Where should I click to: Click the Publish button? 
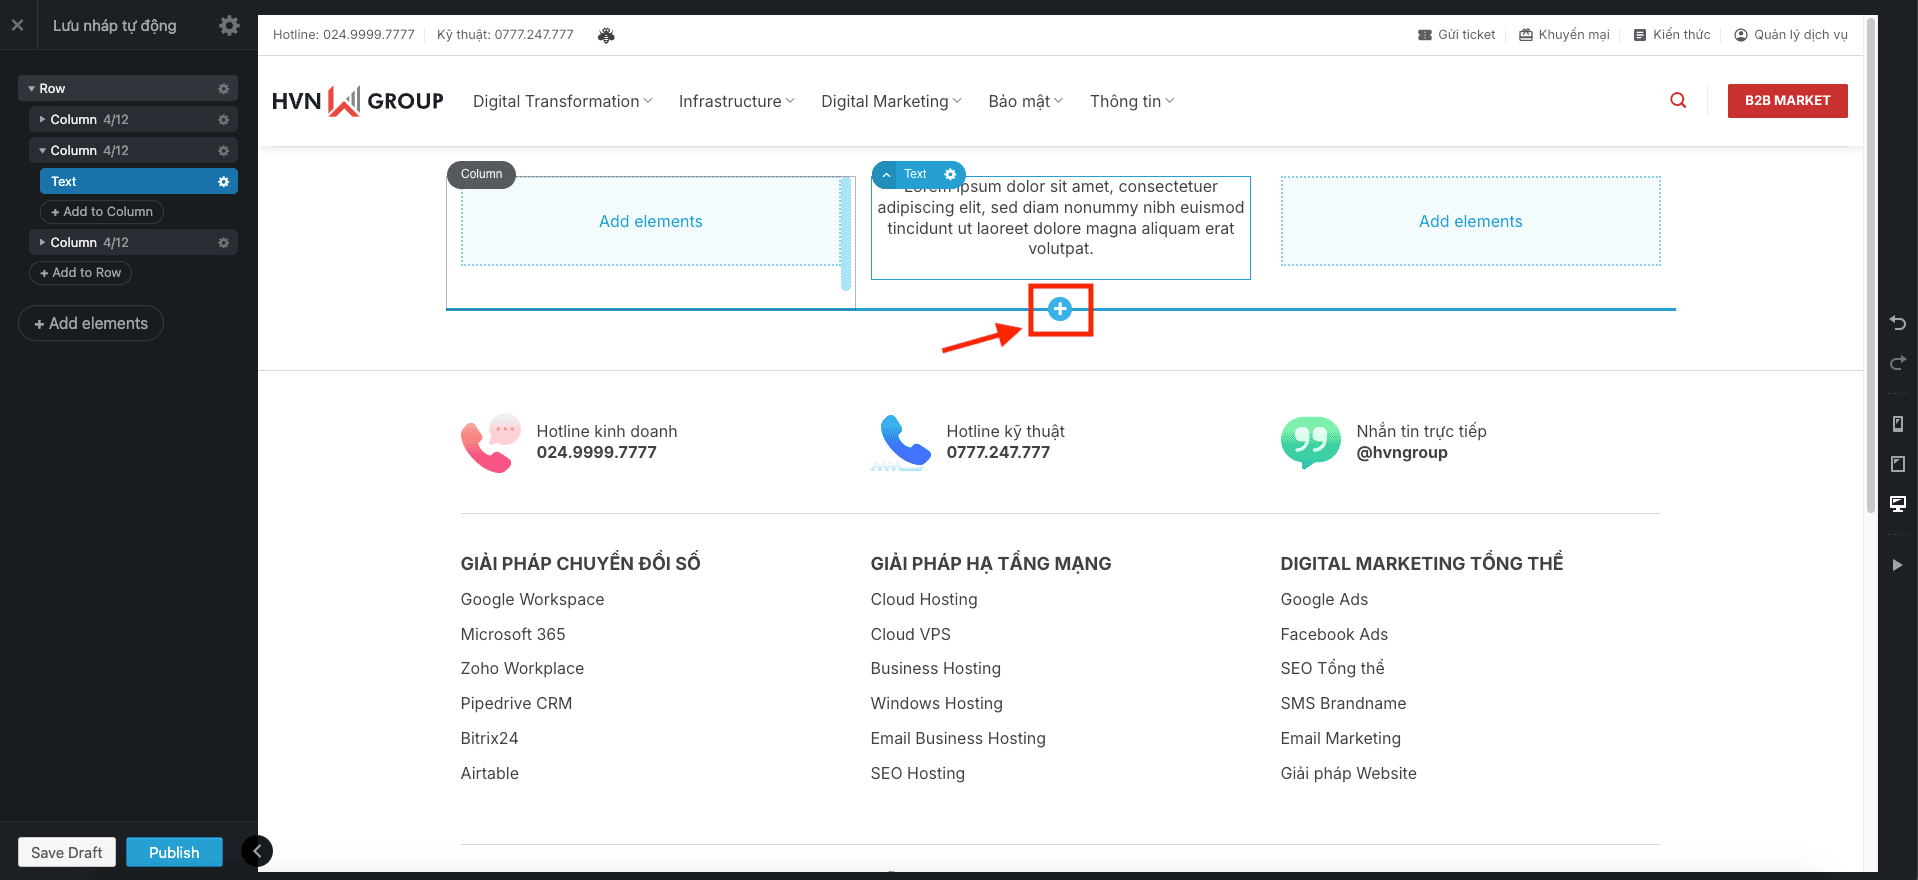pos(174,852)
